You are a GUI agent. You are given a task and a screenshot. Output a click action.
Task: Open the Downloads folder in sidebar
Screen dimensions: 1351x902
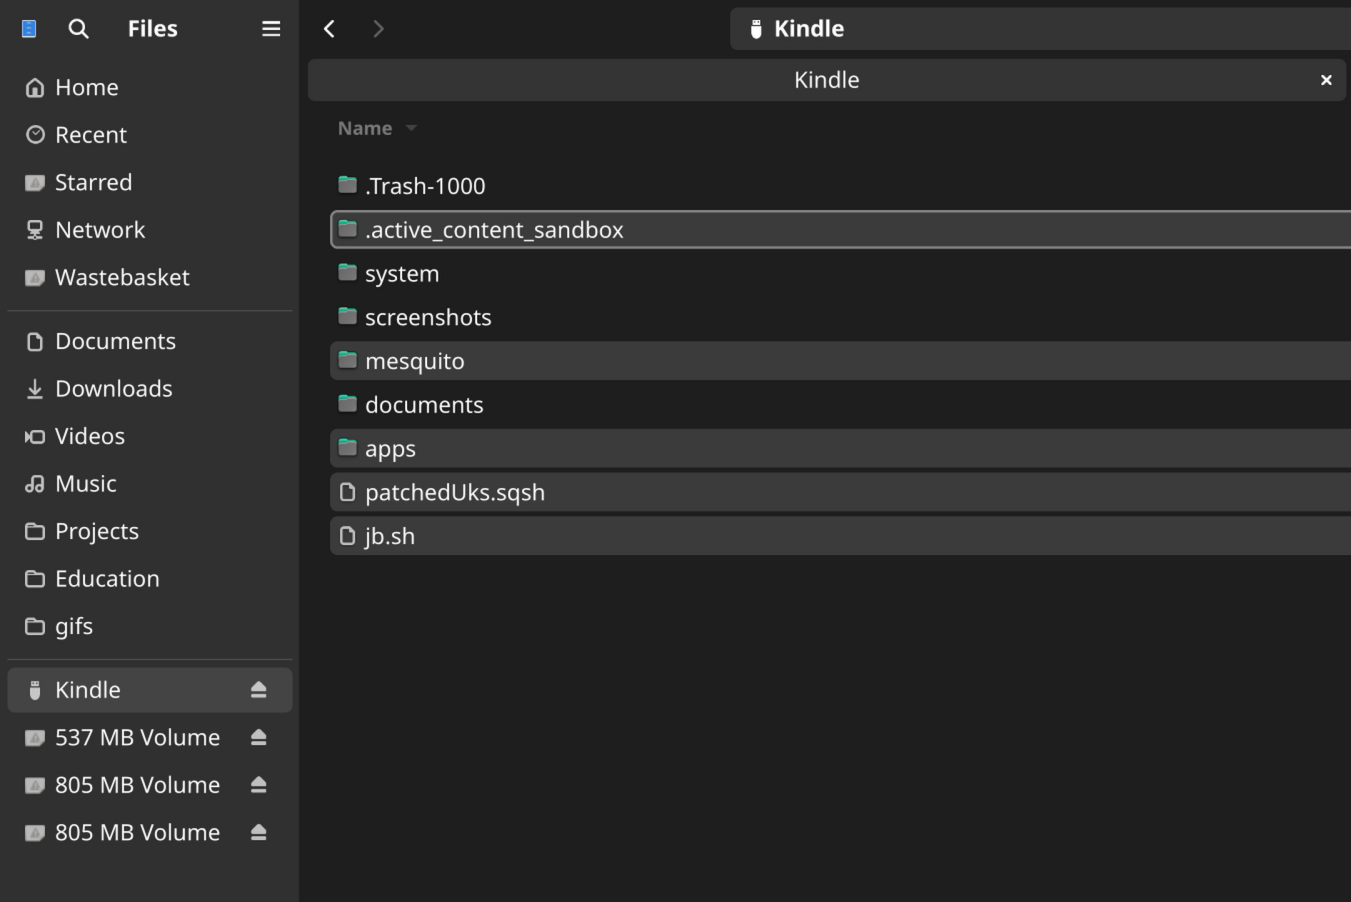(113, 389)
